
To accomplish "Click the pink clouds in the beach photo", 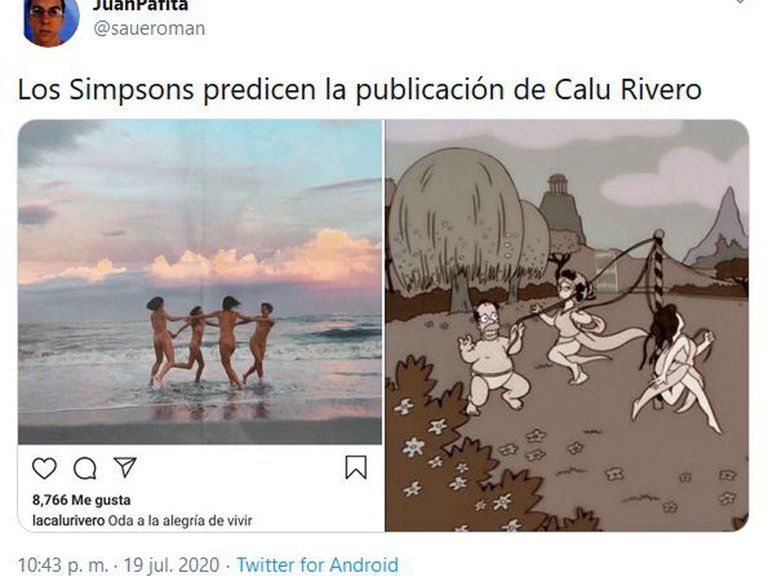I will (x=264, y=260).
